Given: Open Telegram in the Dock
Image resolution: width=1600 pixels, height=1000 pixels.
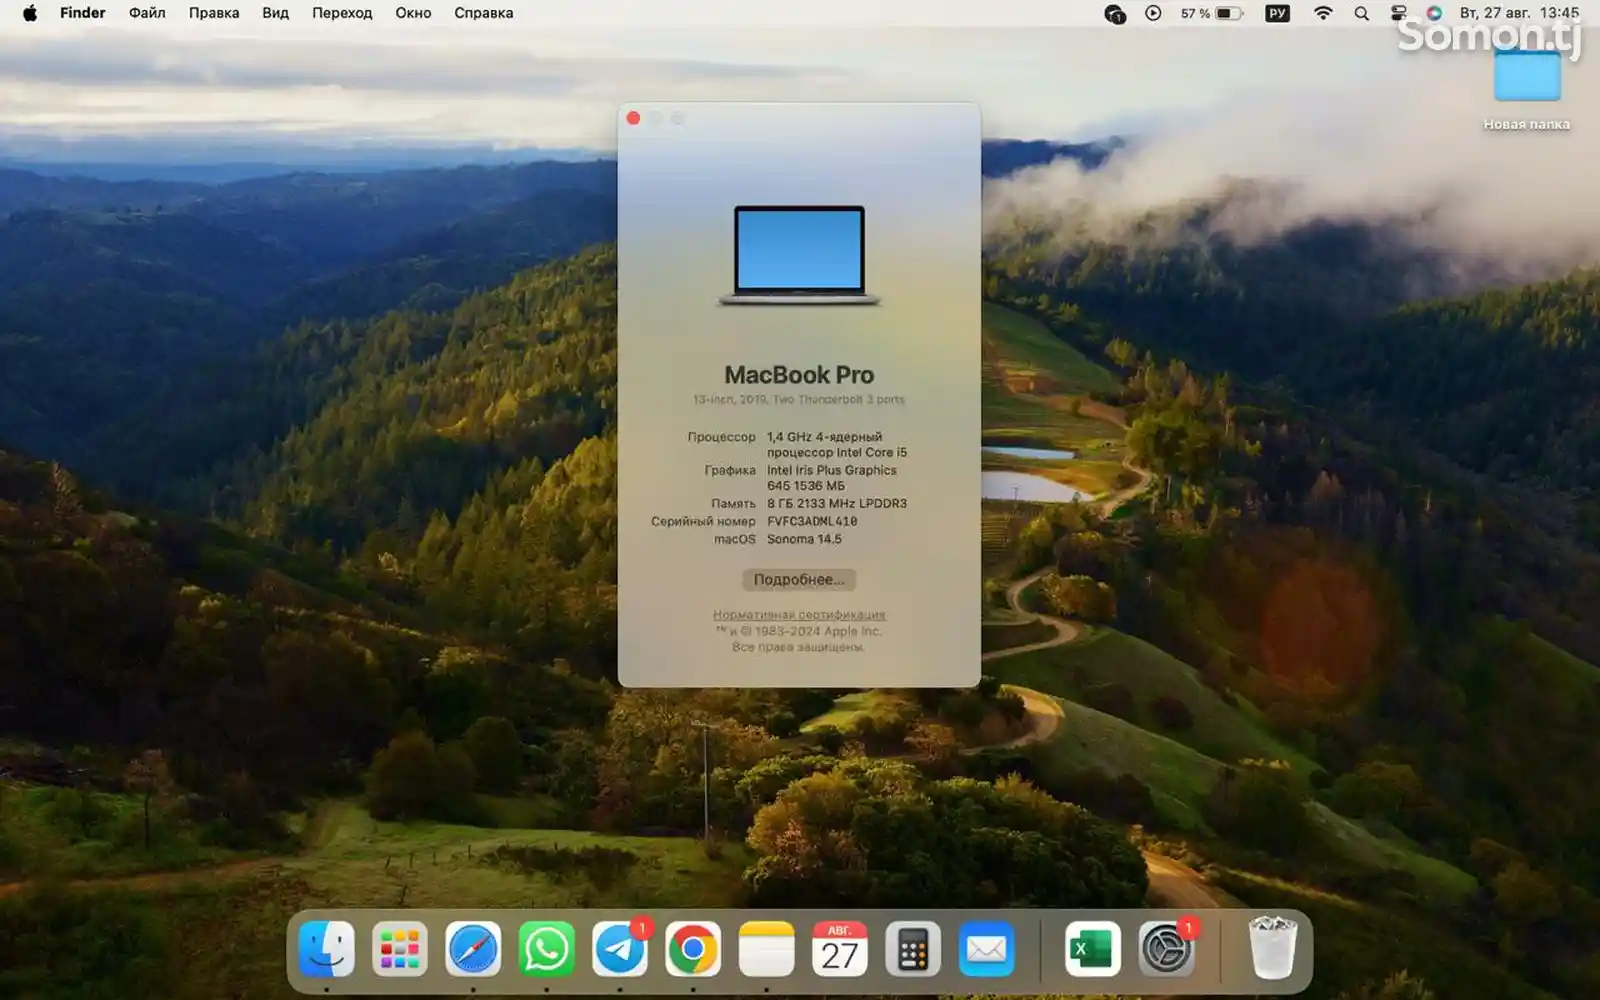Looking at the screenshot, I should tap(620, 949).
